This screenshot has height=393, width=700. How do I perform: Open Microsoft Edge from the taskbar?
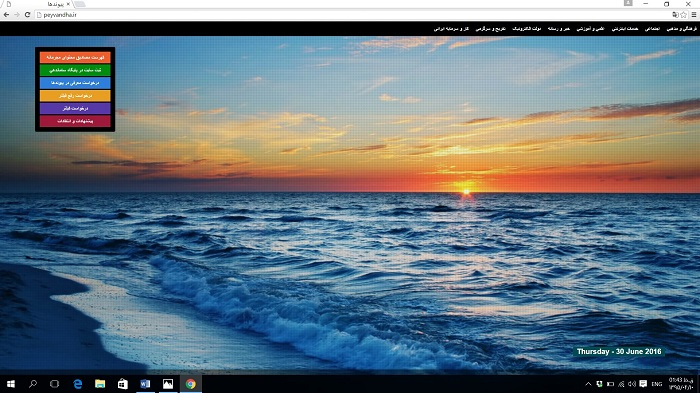pos(78,384)
